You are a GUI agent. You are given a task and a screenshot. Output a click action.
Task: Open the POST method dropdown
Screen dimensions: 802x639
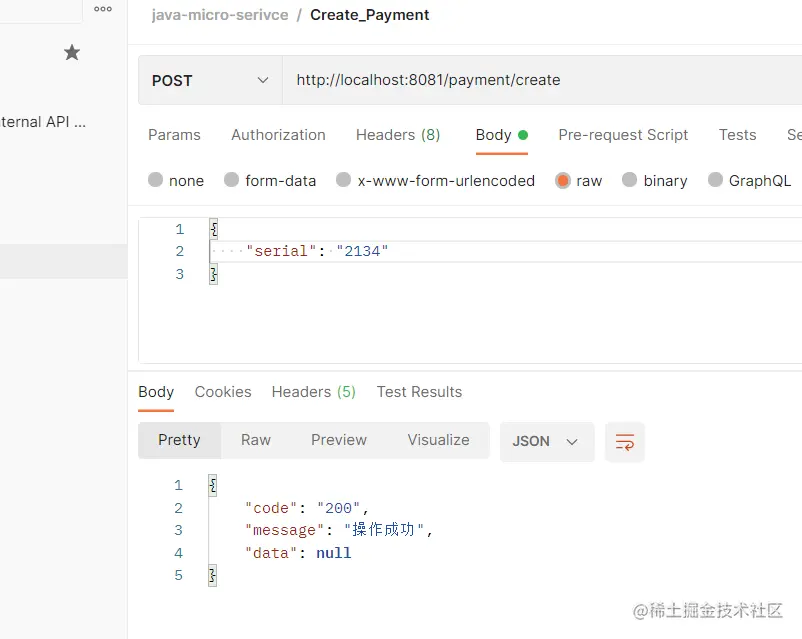pos(210,80)
